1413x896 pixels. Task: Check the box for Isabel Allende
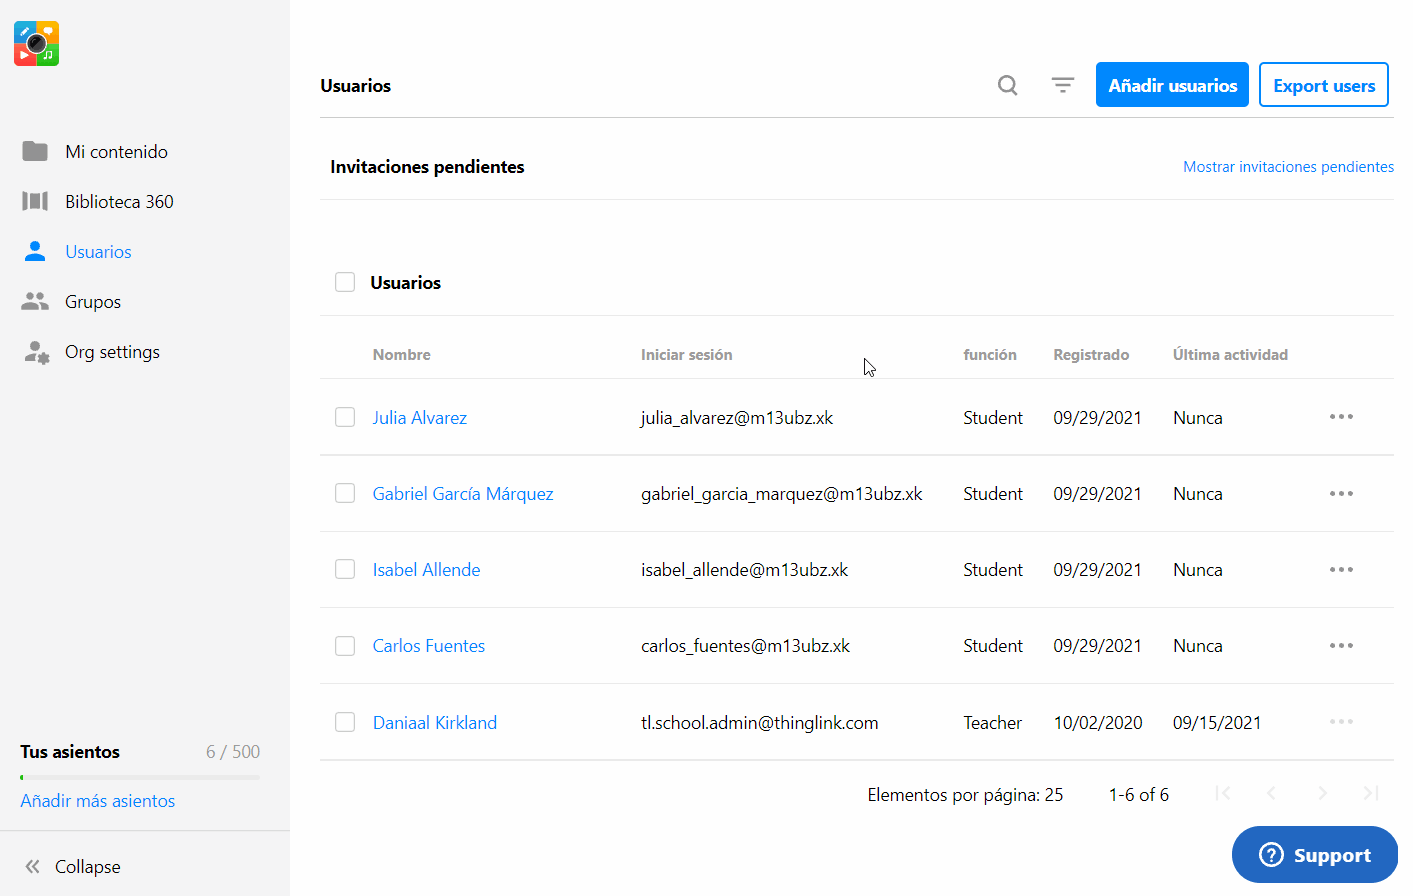pos(345,569)
